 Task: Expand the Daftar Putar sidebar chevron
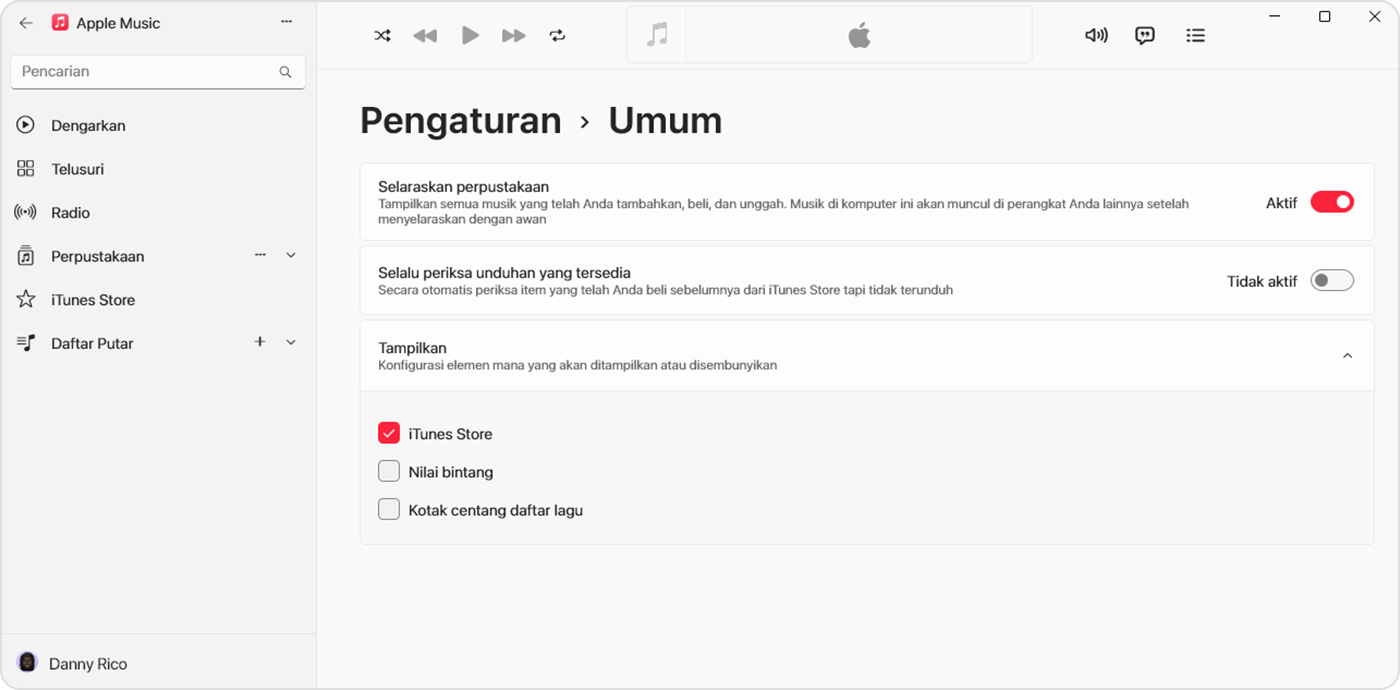click(291, 343)
